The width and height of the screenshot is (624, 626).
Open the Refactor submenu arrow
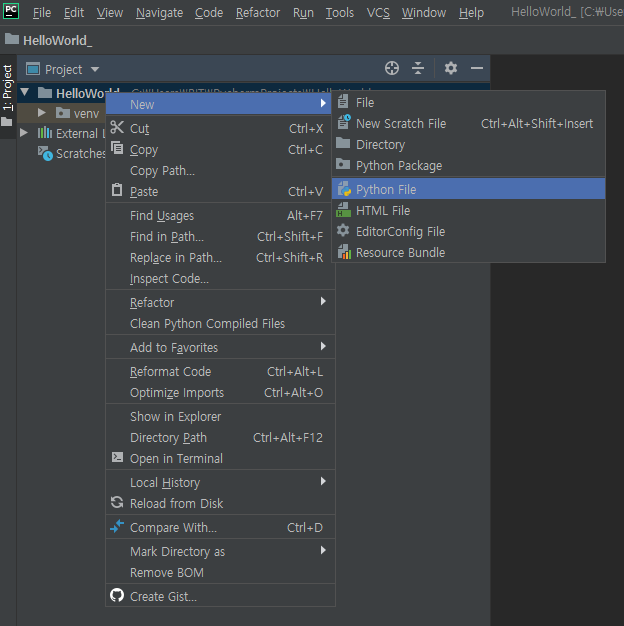click(x=323, y=301)
